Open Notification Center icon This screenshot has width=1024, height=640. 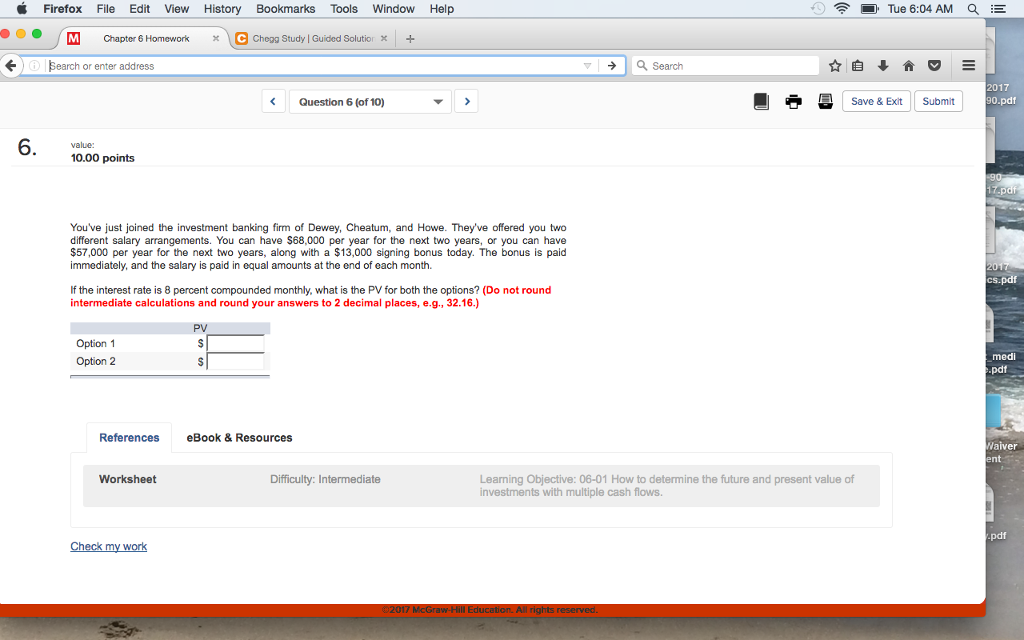[998, 8]
